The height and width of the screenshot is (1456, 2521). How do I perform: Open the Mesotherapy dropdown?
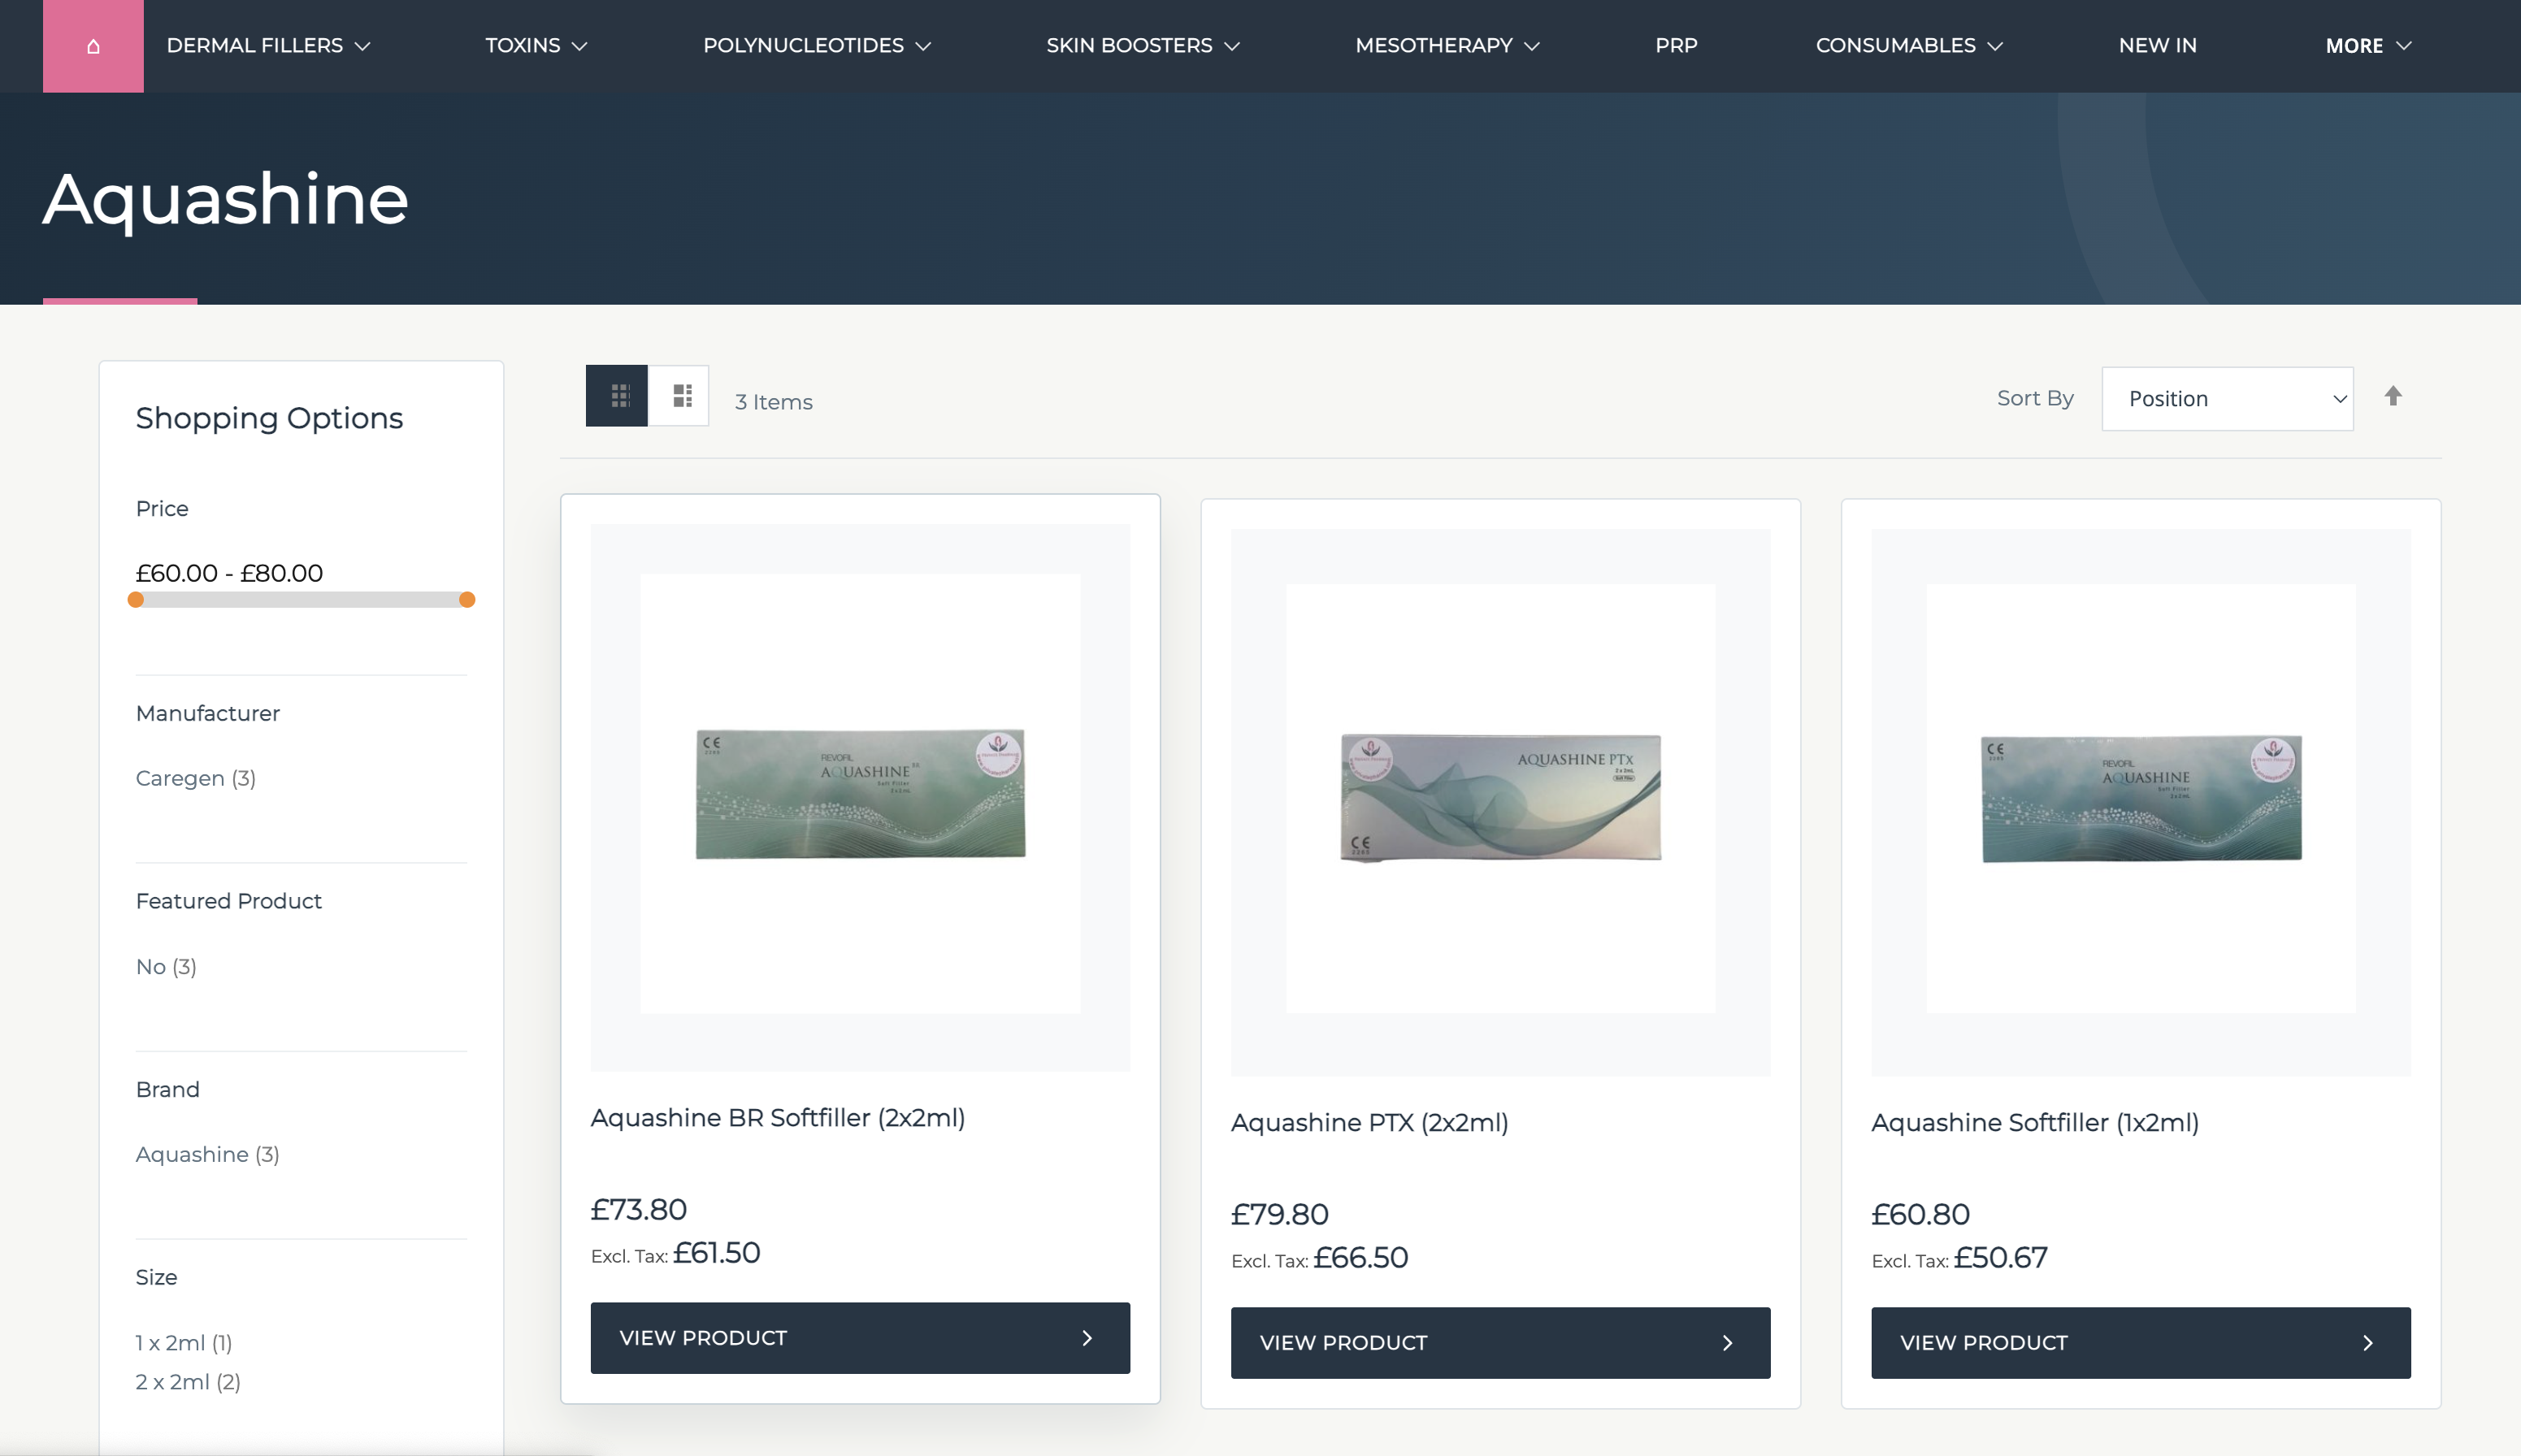coord(1447,46)
